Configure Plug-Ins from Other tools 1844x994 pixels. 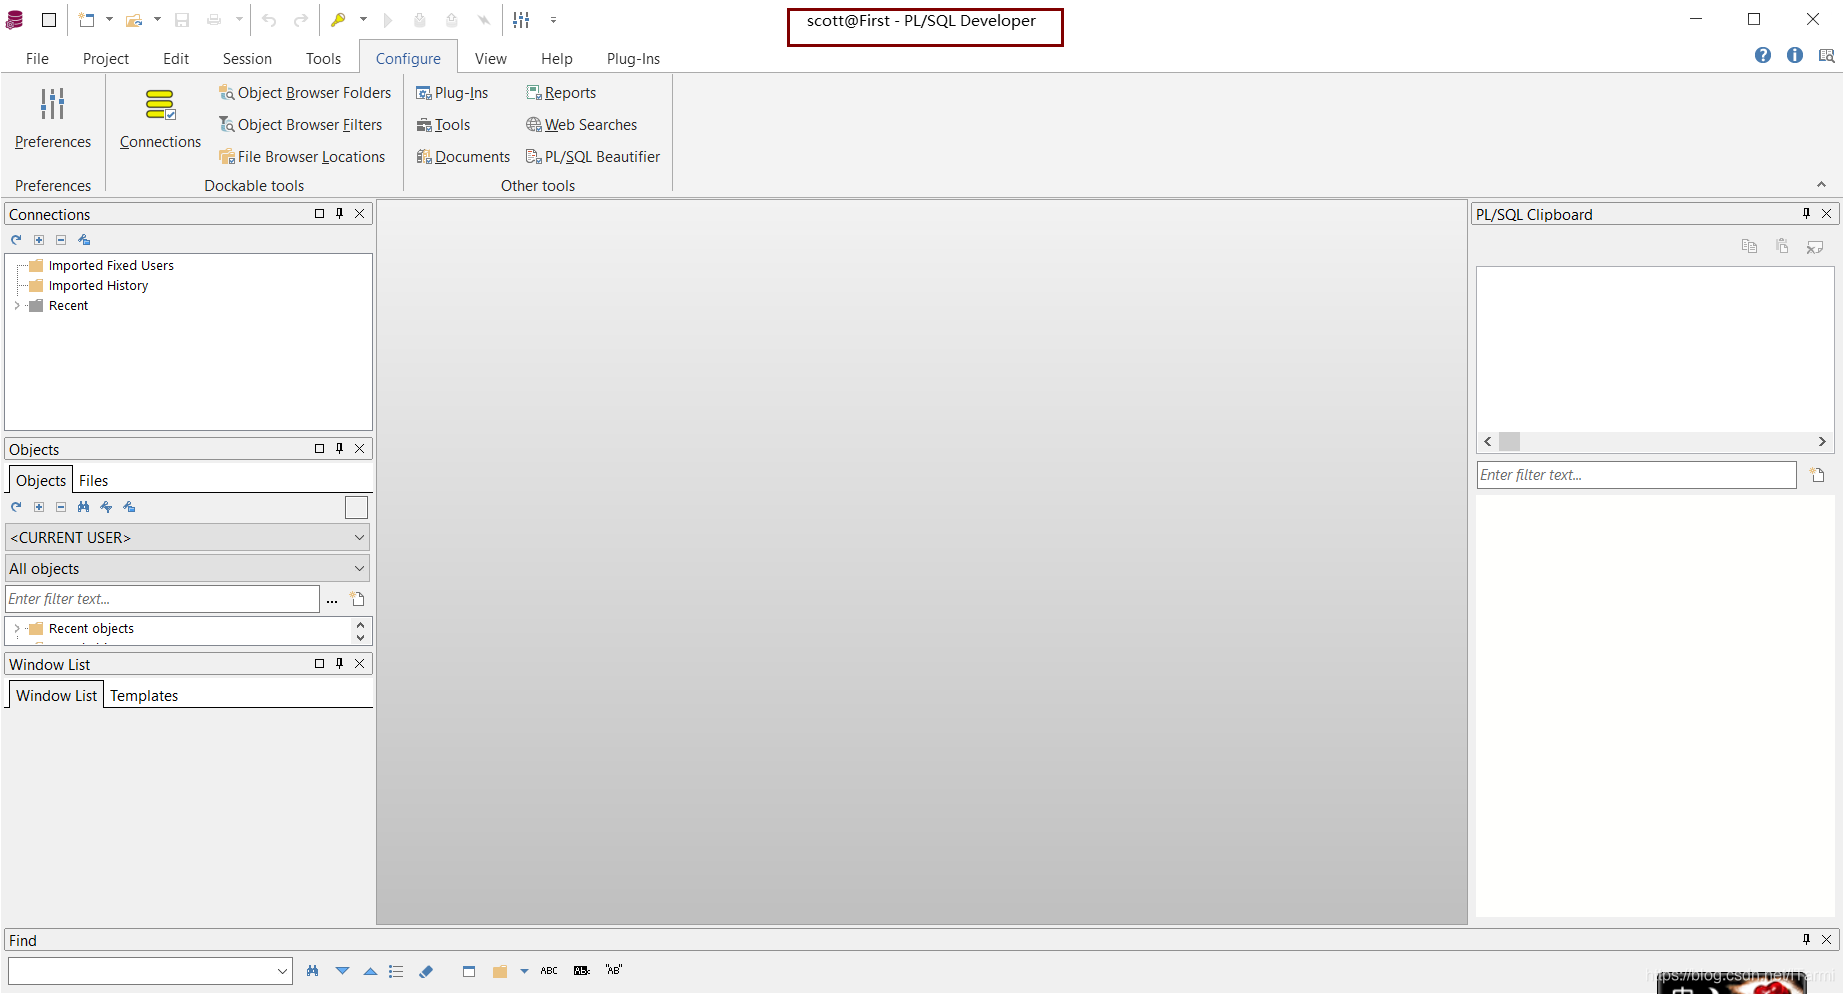point(452,93)
